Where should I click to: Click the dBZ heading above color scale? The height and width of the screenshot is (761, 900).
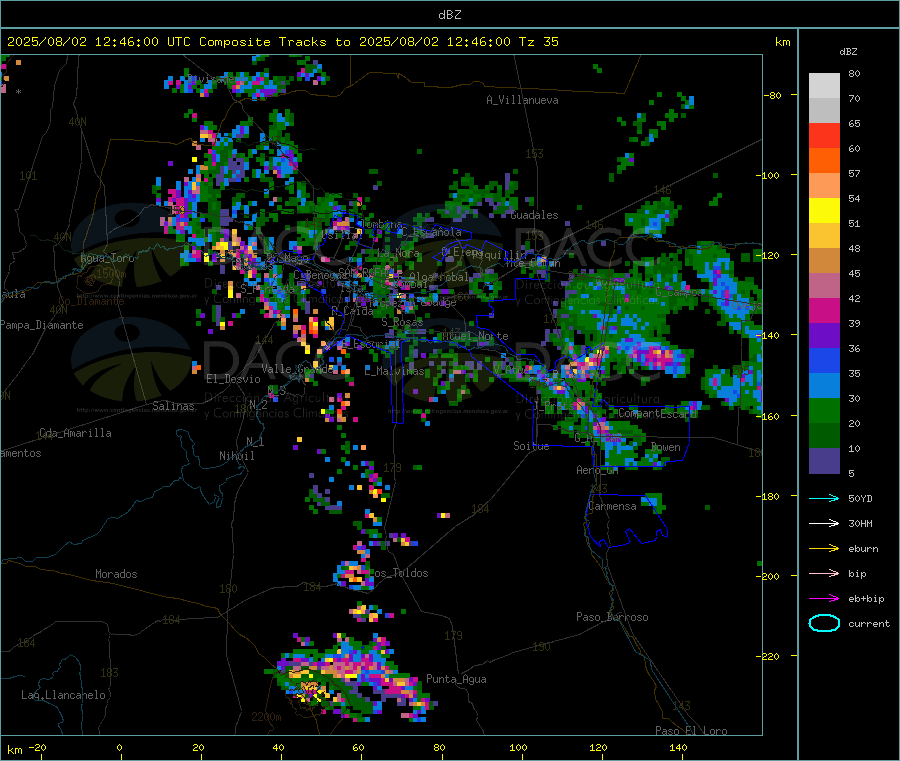pos(848,52)
